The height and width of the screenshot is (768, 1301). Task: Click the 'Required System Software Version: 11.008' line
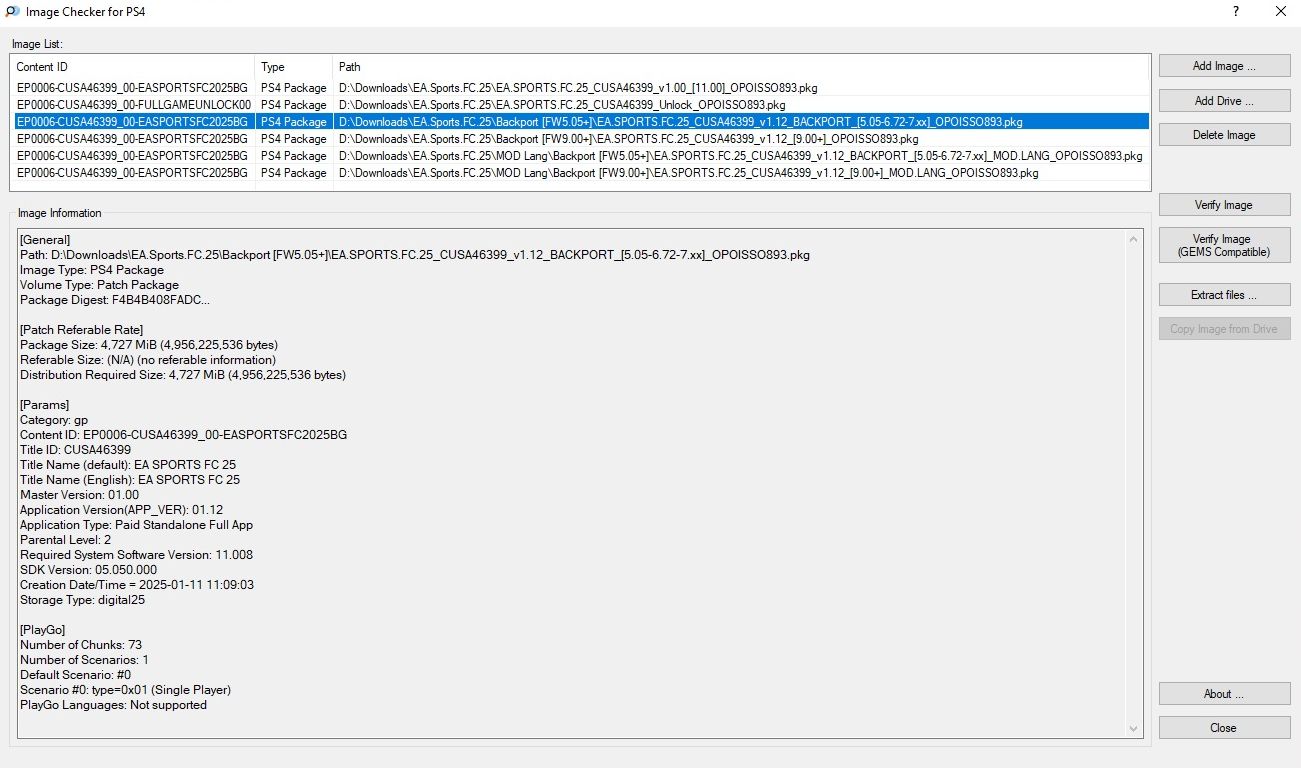[x=137, y=555]
